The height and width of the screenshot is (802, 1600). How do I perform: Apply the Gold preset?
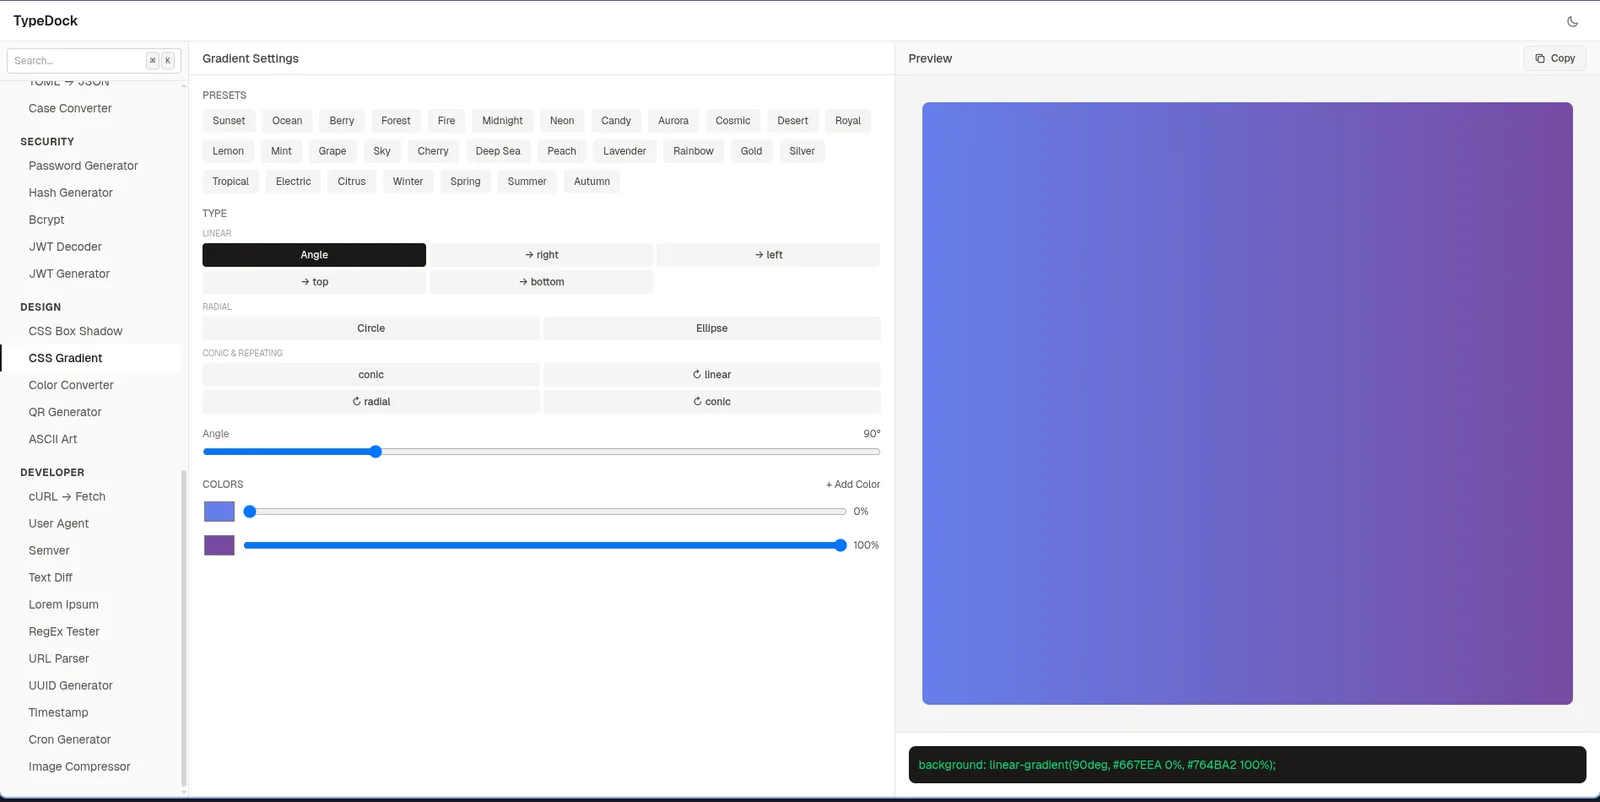tap(752, 151)
